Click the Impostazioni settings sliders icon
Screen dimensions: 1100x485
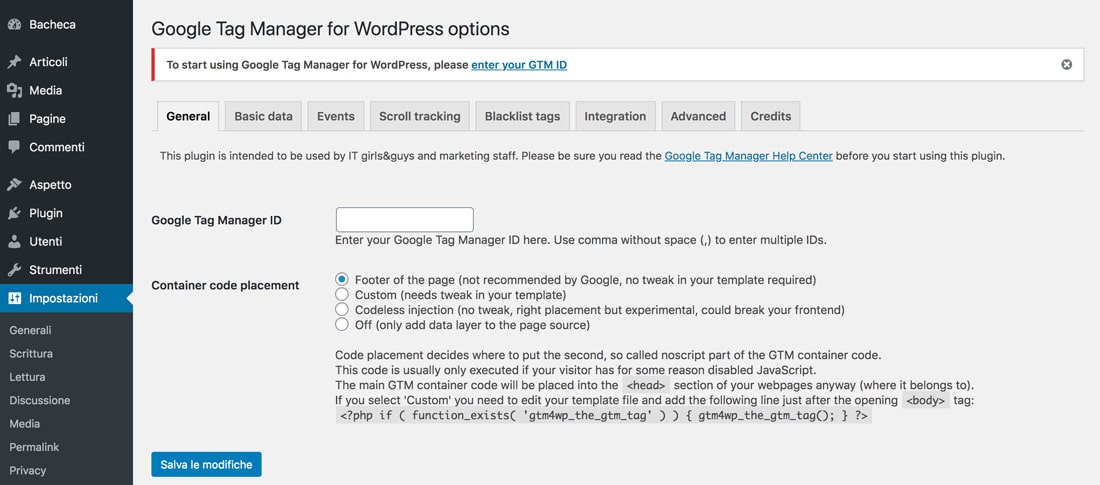pos(14,298)
